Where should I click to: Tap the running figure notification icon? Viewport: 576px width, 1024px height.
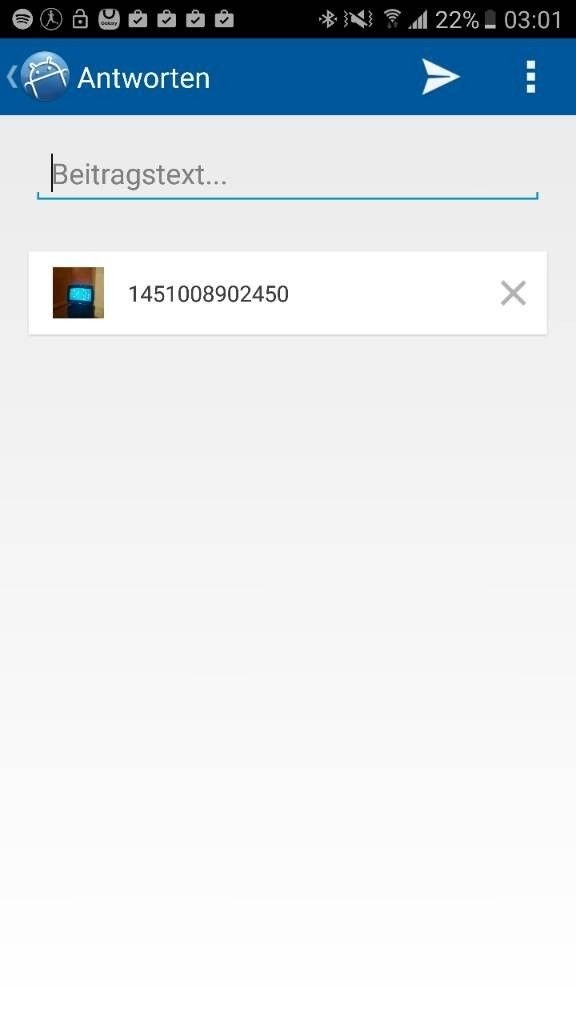point(51,20)
